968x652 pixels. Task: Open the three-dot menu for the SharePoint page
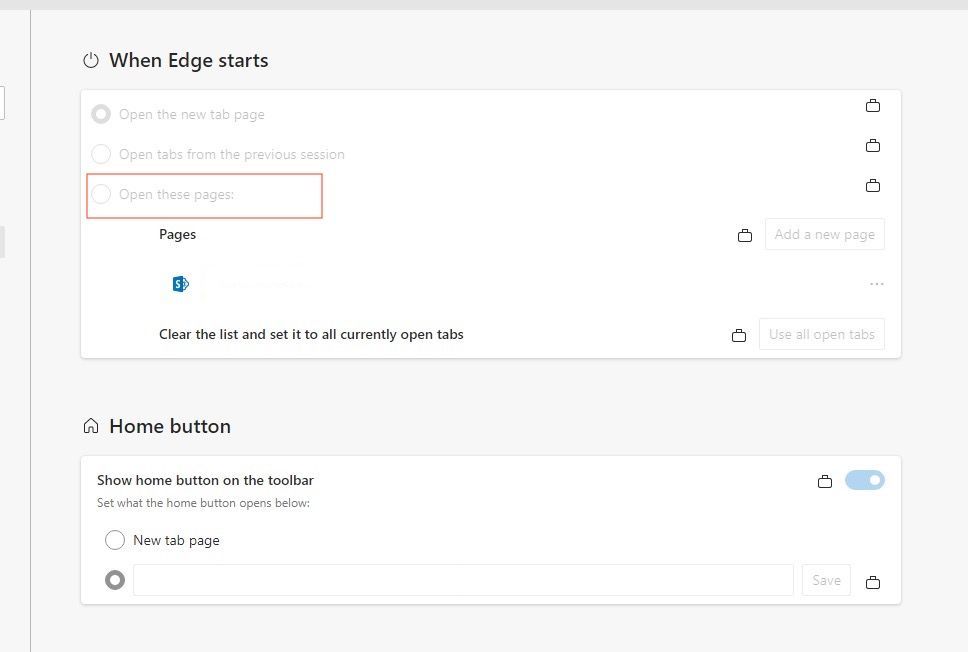877,284
